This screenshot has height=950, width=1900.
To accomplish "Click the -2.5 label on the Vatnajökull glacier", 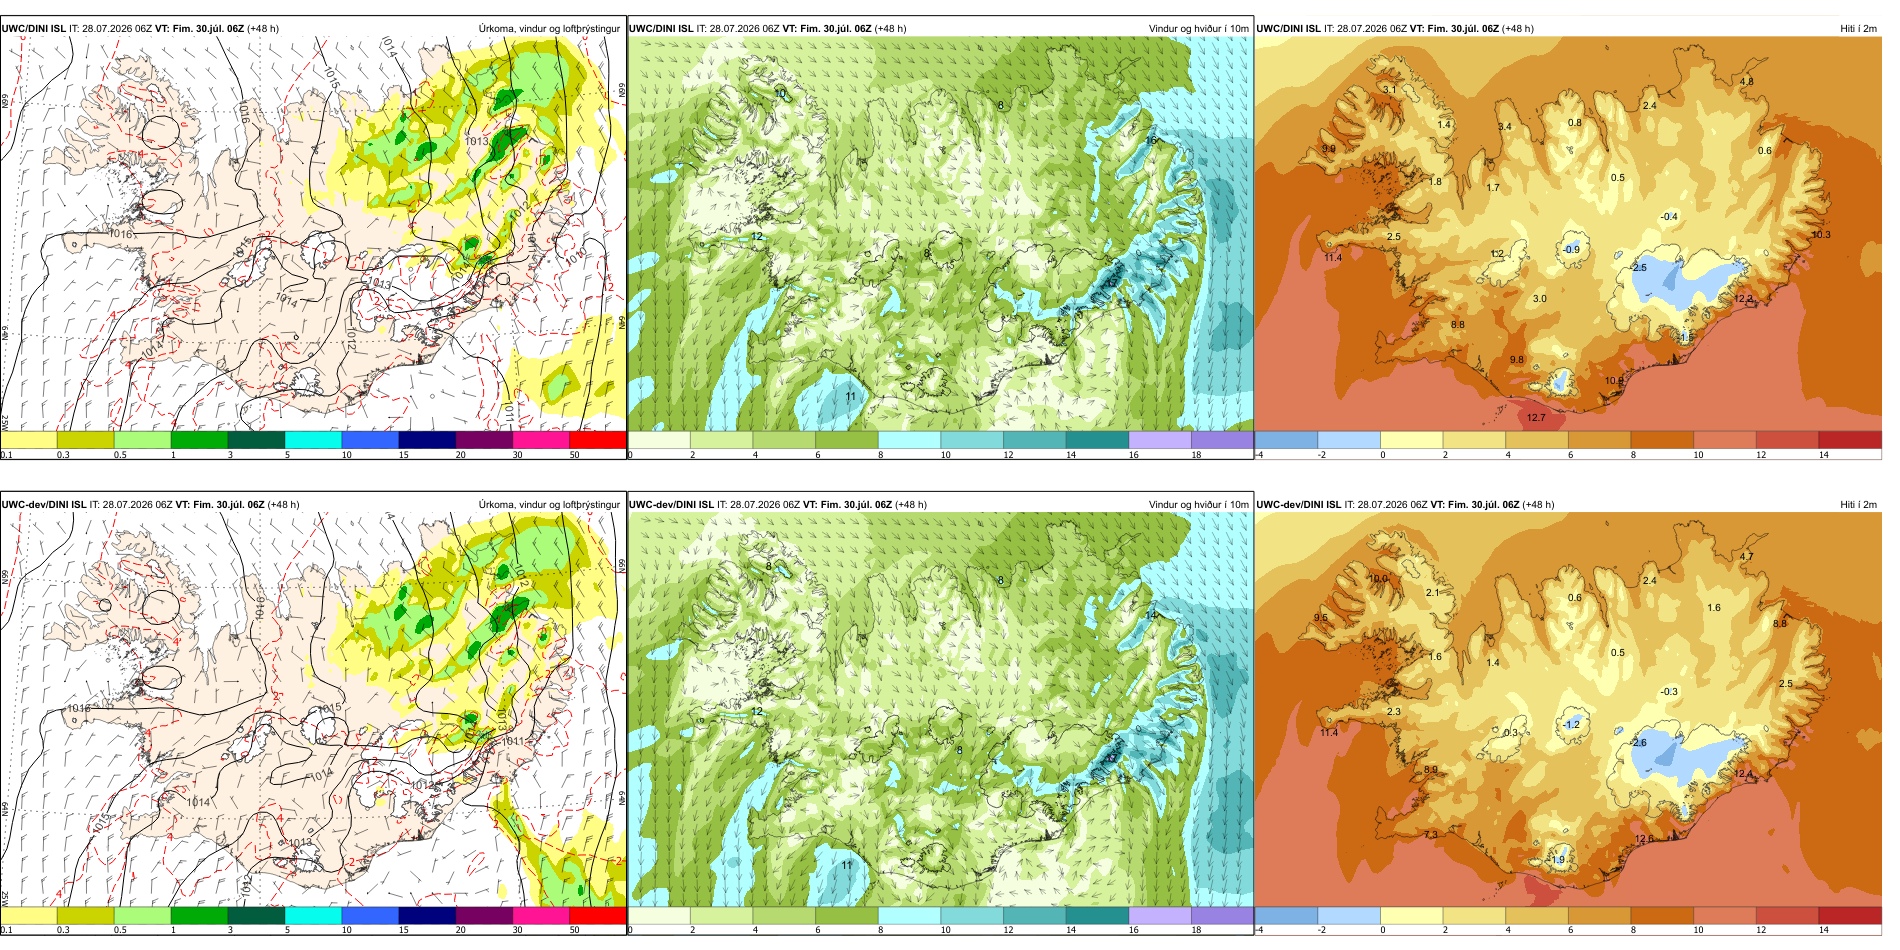I will click(x=1638, y=268).
